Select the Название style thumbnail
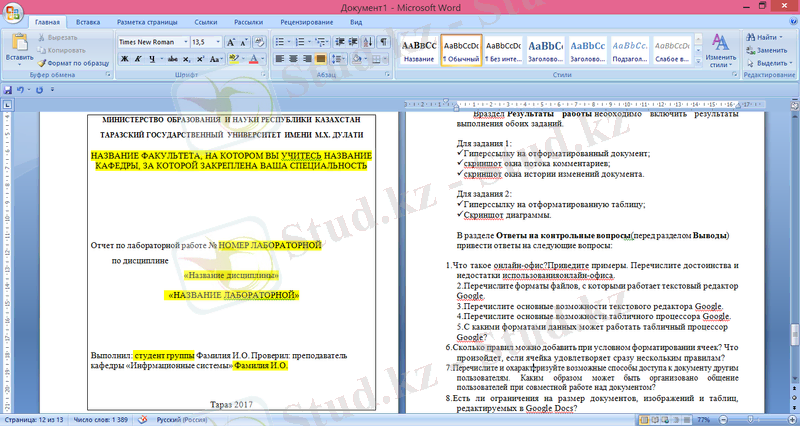 (418, 50)
